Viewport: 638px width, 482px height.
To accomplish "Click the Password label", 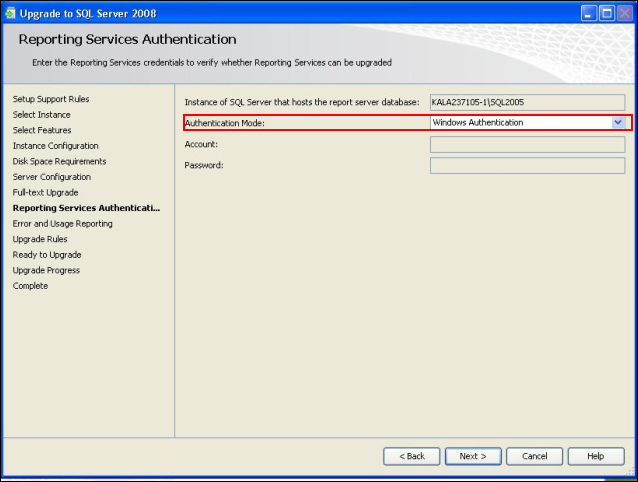I will click(x=204, y=166).
